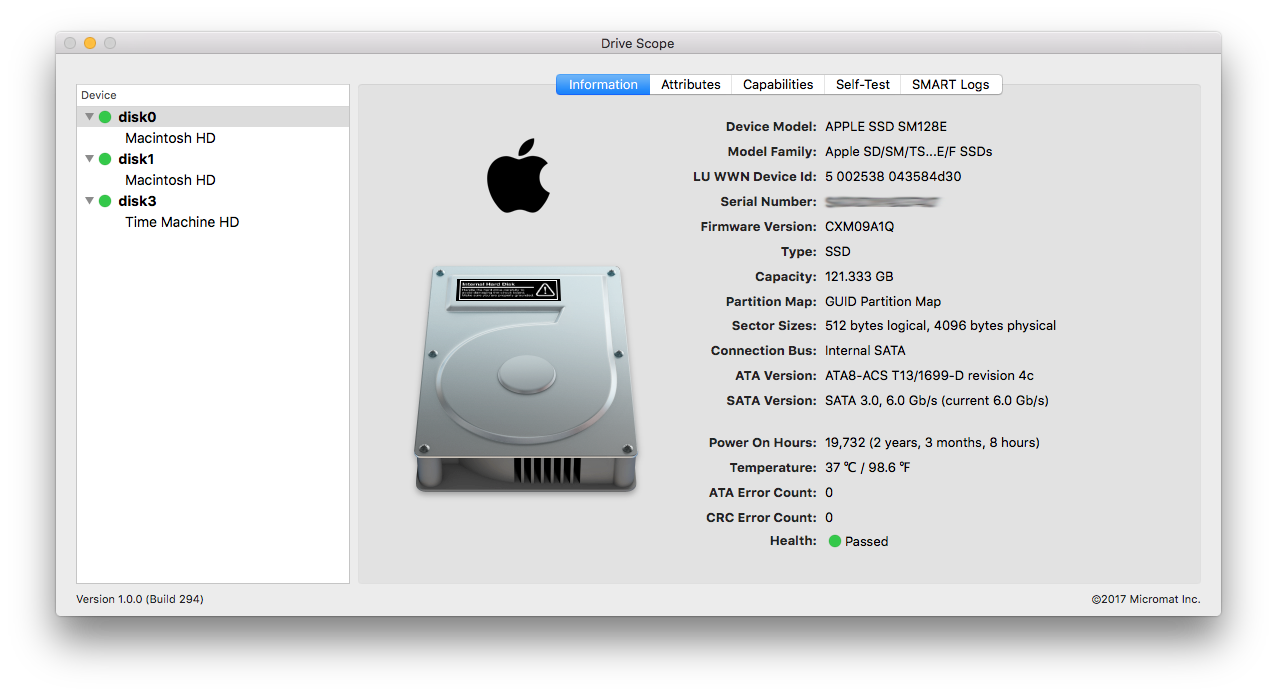Open the Attributes tab
Screen dimensions: 1277x696
[691, 85]
